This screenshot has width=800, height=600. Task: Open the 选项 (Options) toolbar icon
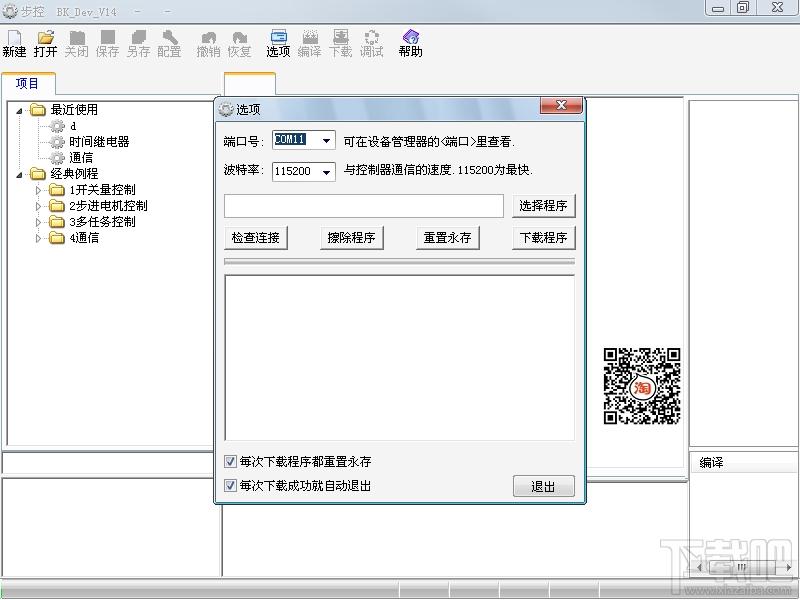pyautogui.click(x=278, y=43)
